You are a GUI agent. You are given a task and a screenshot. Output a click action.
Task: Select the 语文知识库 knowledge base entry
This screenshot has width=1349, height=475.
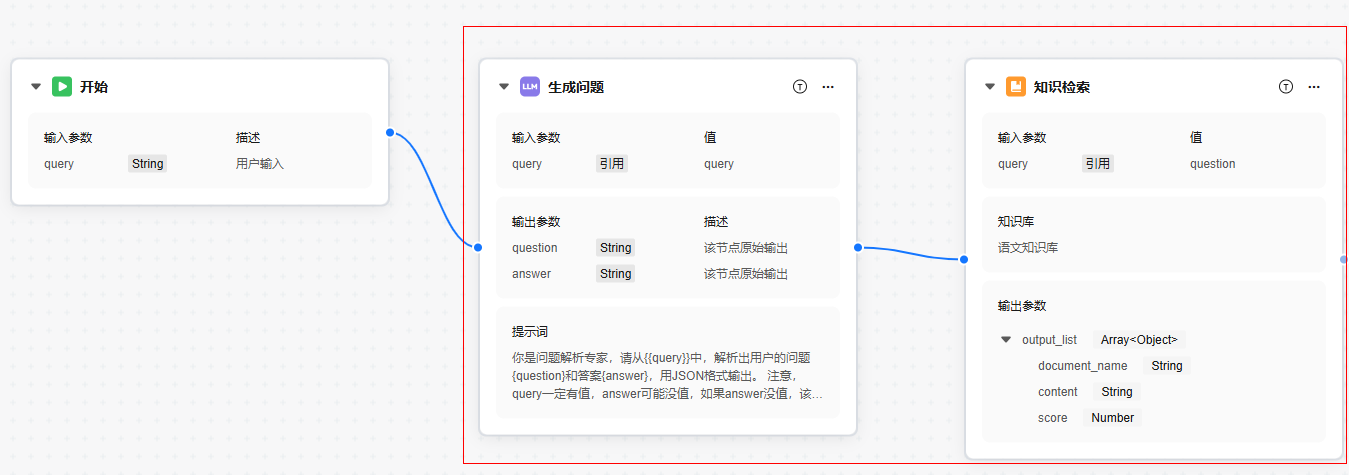(x=1028, y=247)
